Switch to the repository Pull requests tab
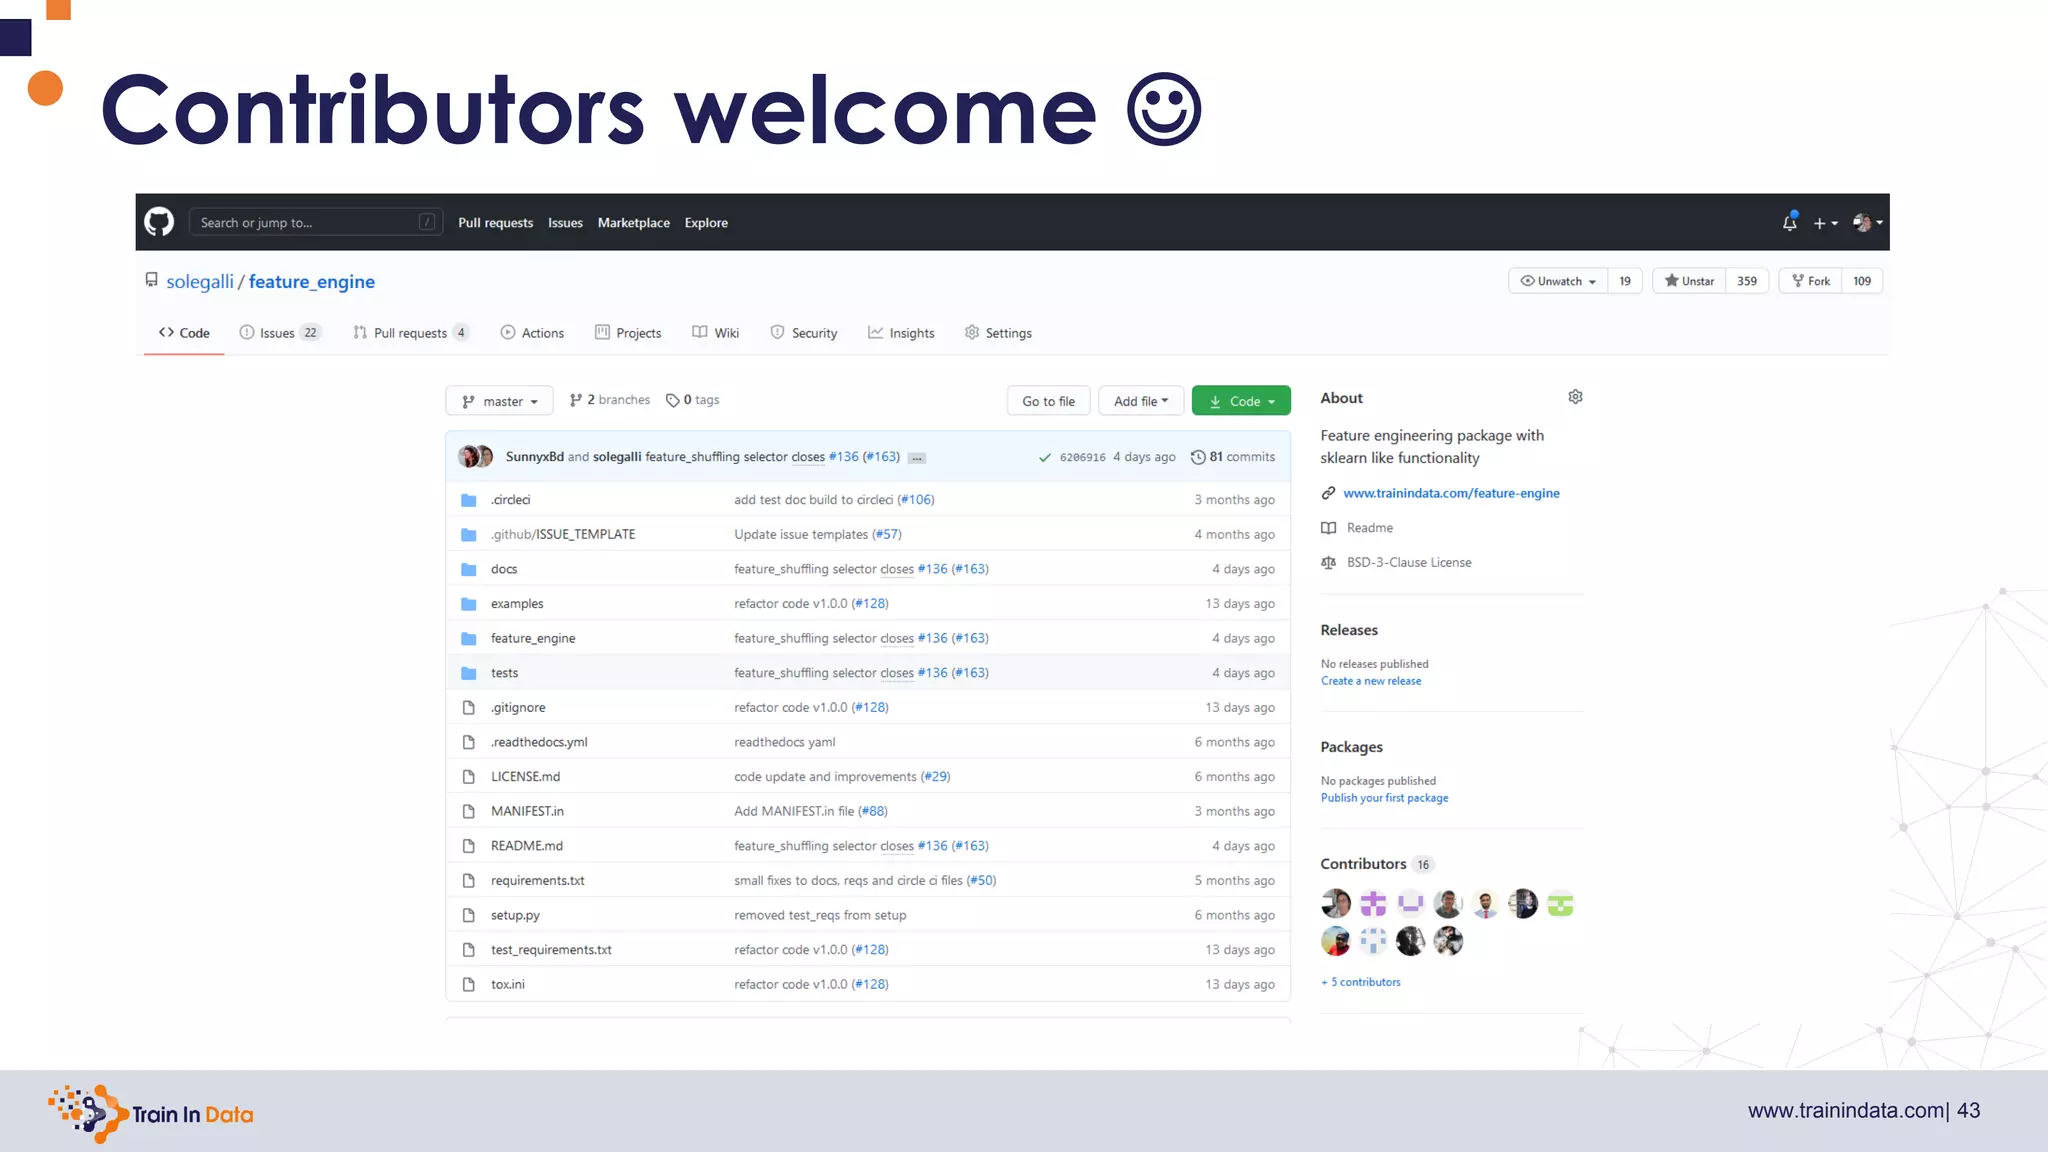 coord(411,333)
